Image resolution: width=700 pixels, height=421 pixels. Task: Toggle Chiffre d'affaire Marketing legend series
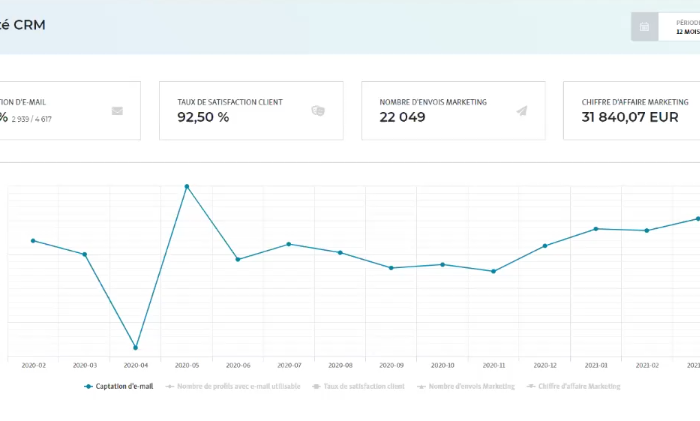click(574, 386)
